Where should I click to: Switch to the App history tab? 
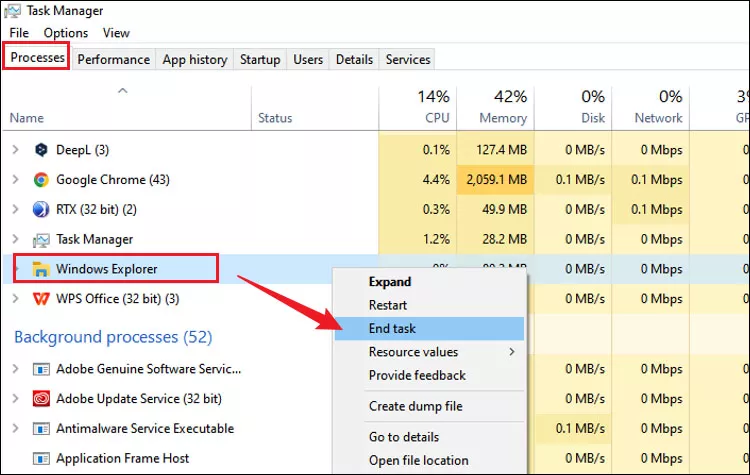click(195, 59)
